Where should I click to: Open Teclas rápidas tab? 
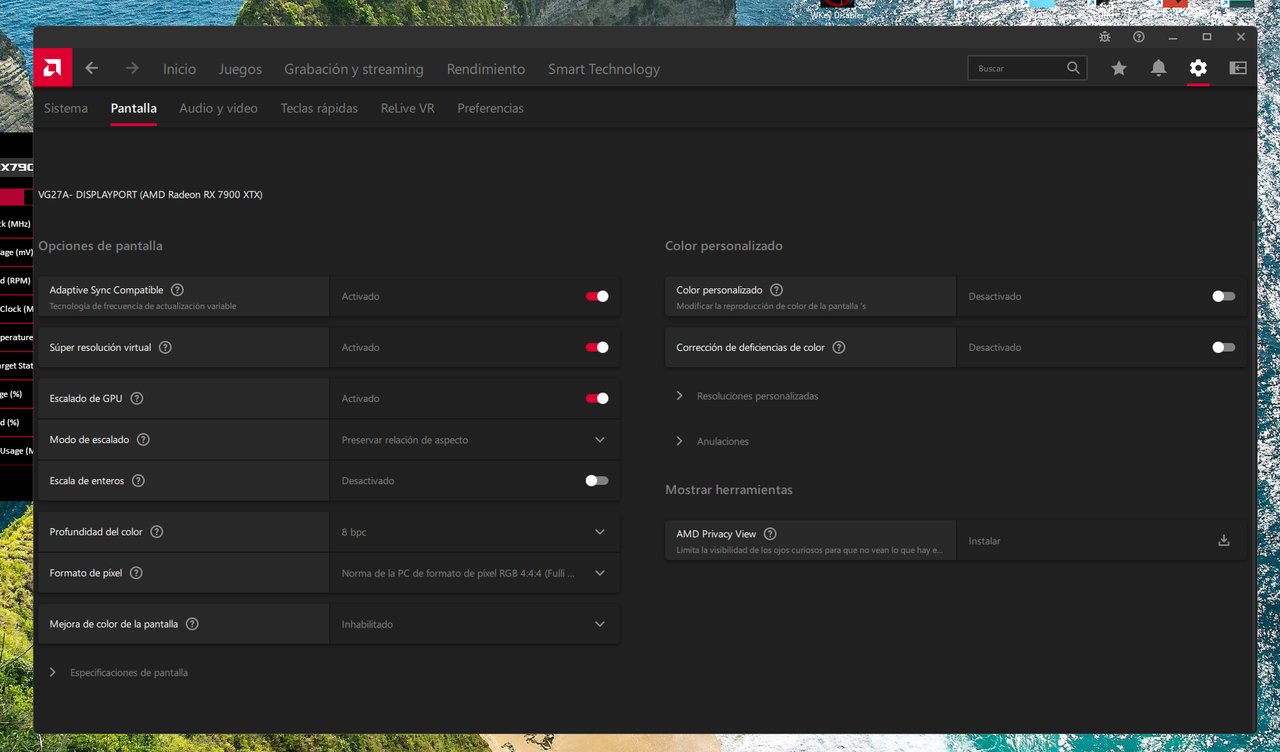(x=319, y=108)
